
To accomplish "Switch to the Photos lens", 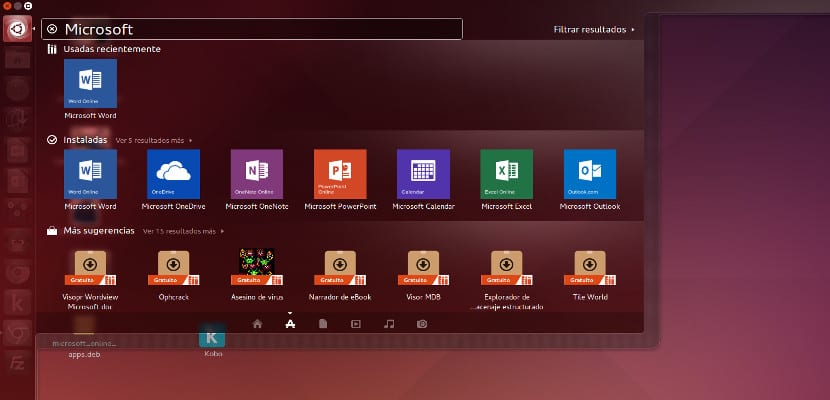I will (x=422, y=324).
